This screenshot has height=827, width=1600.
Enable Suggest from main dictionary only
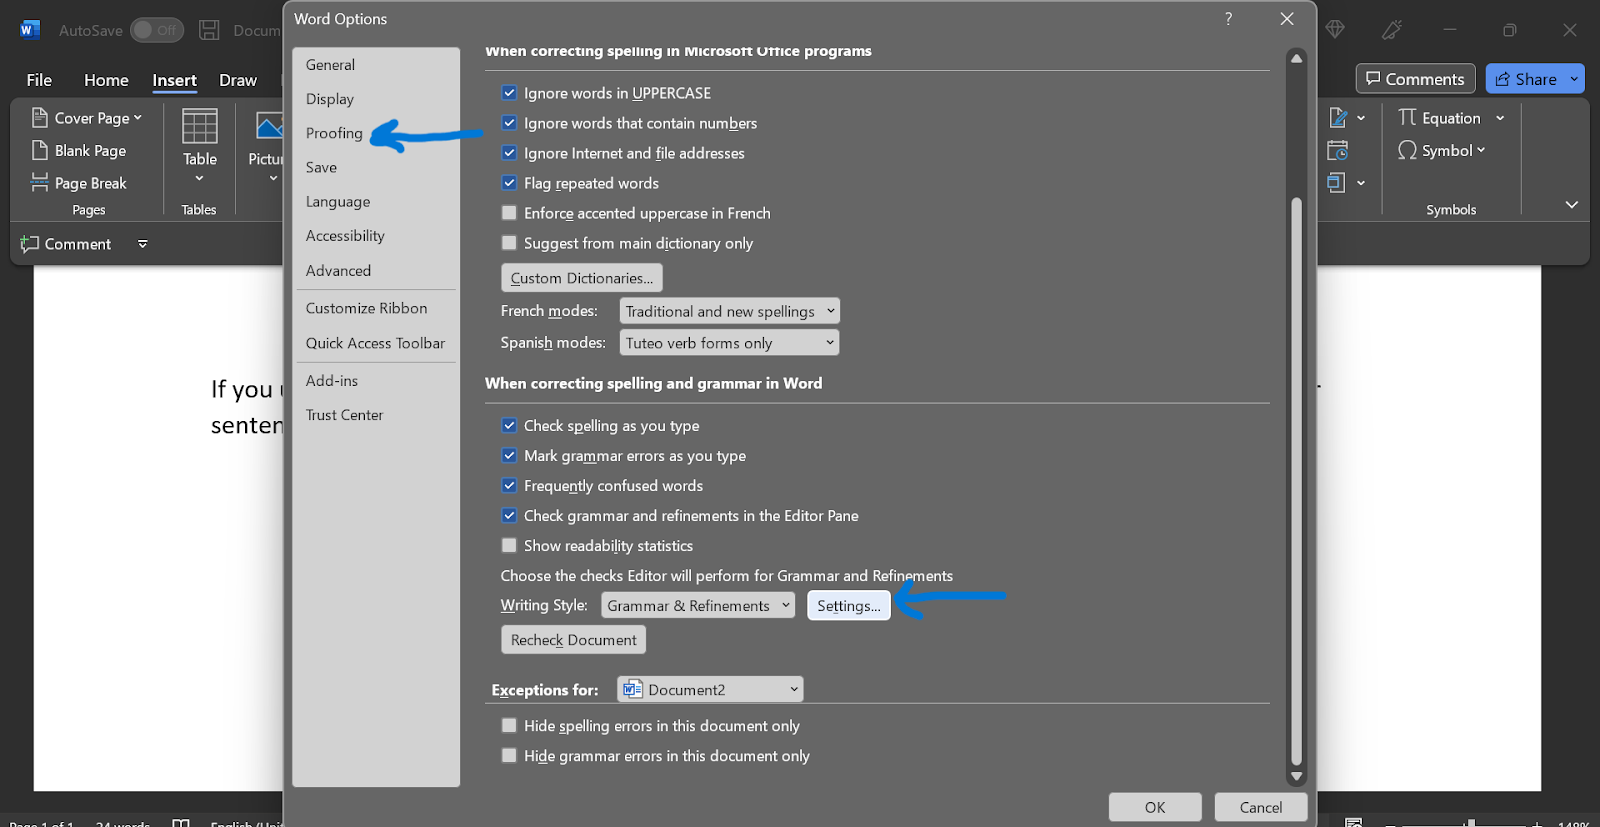(x=509, y=243)
